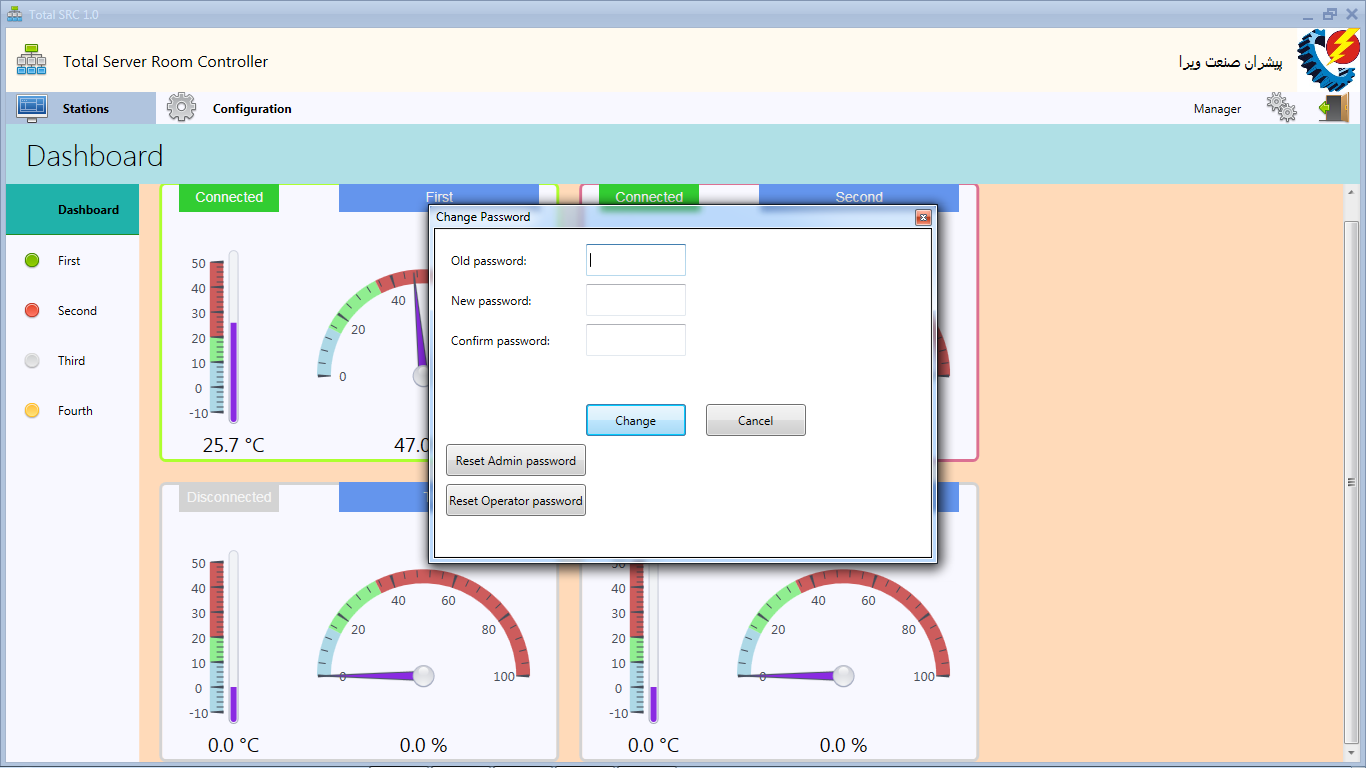
Task: Click the humidity gauge on bottom-left card
Action: point(424,630)
